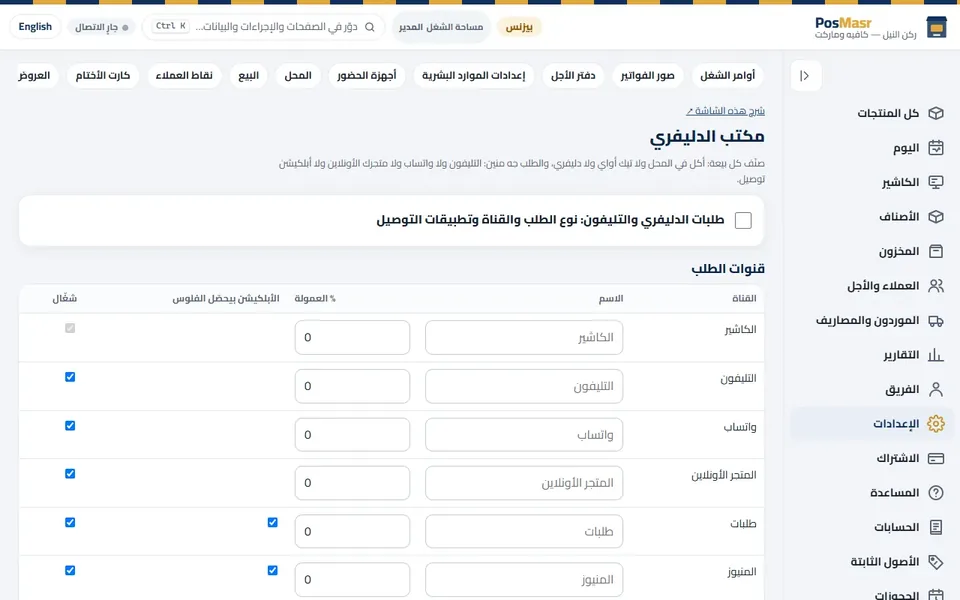Open الفريق person icon in sidebar

pos(936,389)
